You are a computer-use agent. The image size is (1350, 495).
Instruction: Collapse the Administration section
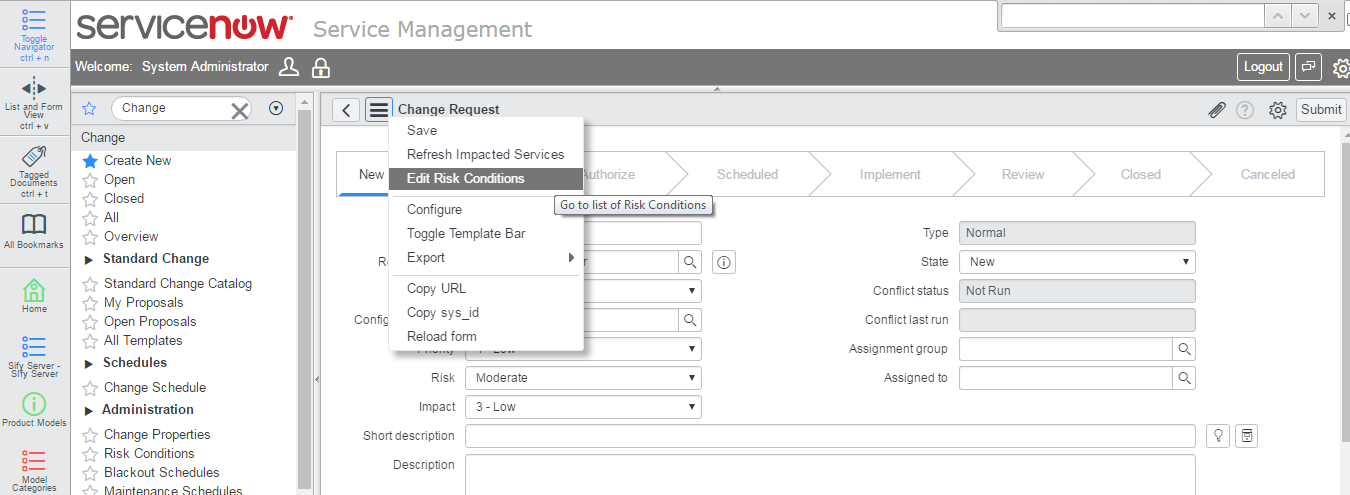click(x=89, y=410)
